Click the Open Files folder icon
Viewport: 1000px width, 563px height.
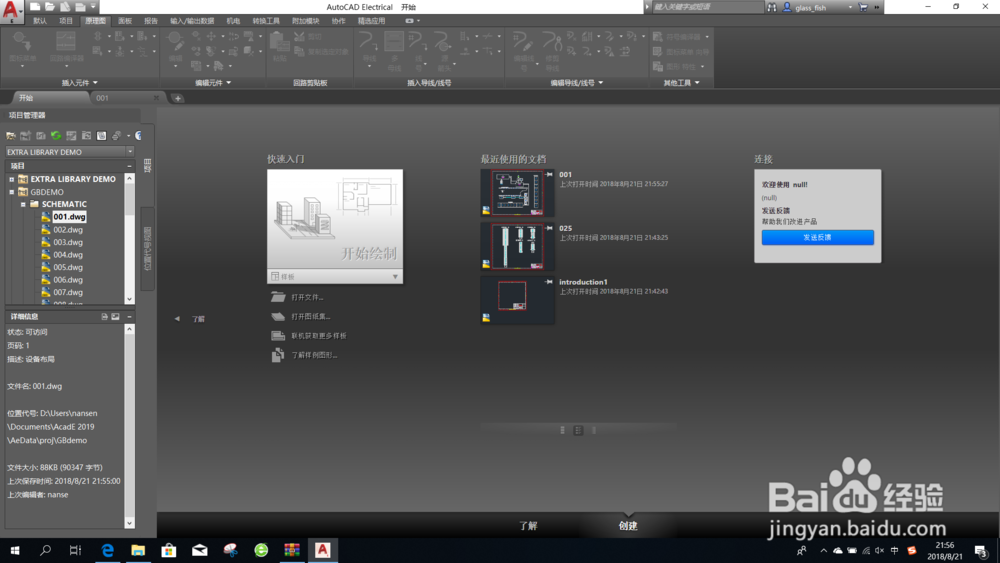[278, 297]
